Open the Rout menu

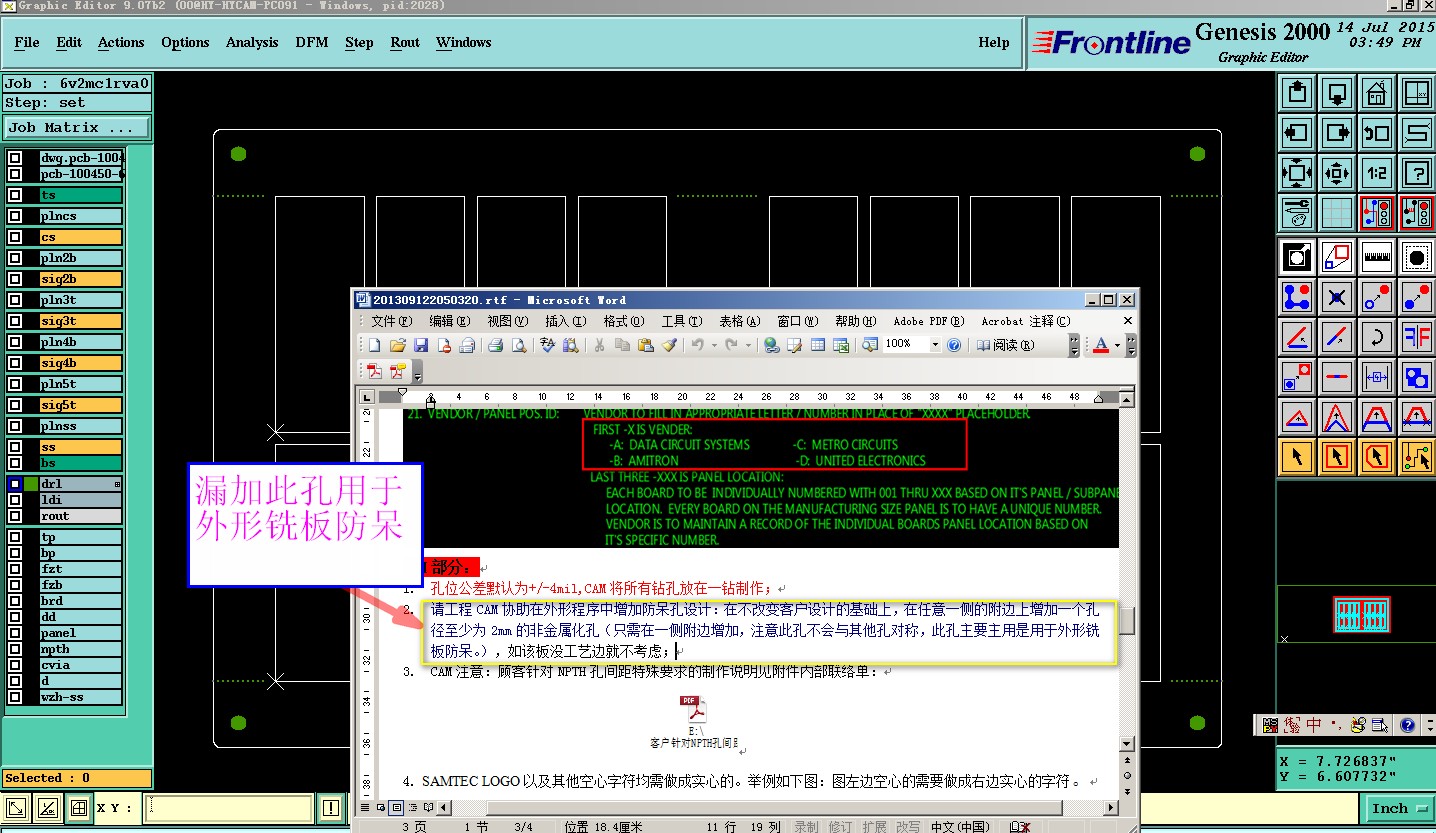[405, 42]
